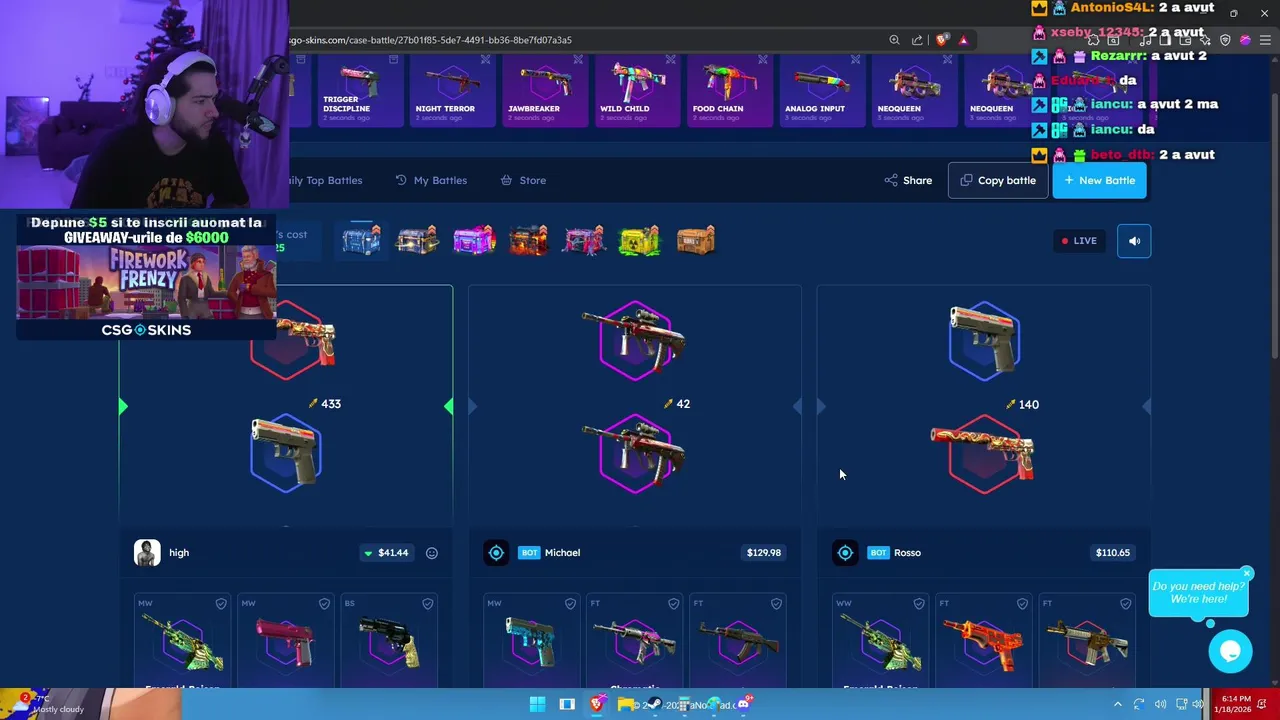The image size is (1280, 720).
Task: Click the browser zoom magnifier icon
Action: tap(894, 40)
